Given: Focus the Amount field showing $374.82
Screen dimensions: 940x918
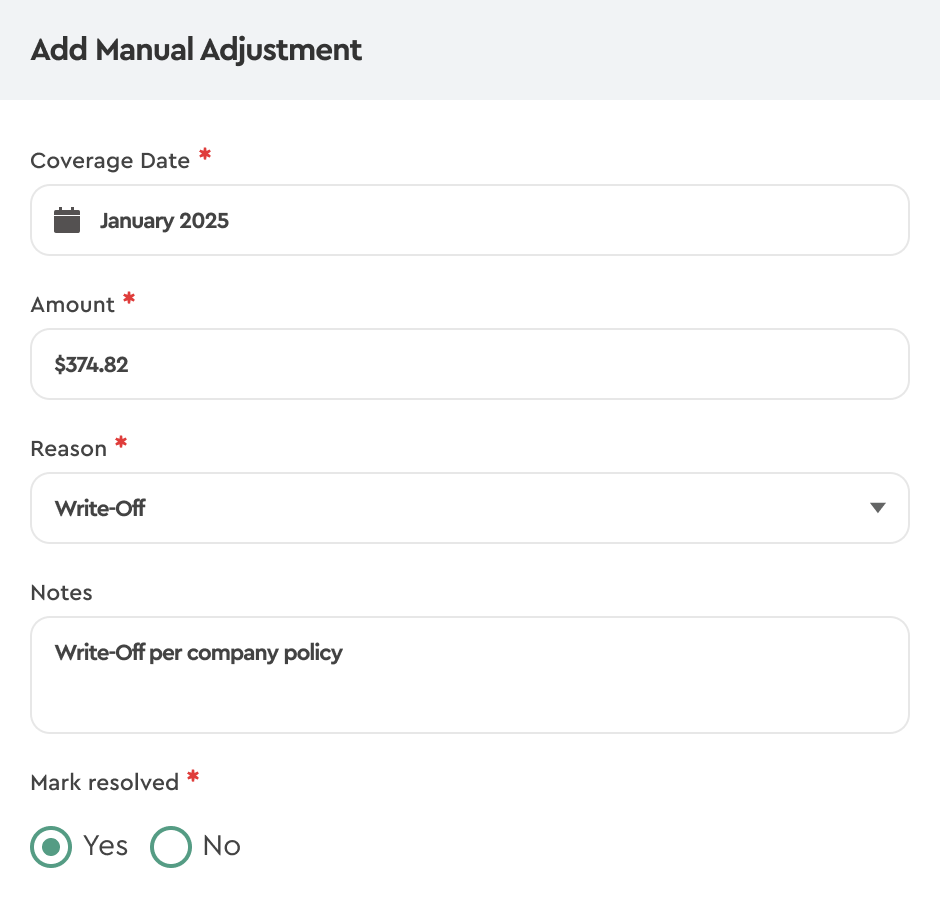Looking at the screenshot, I should coord(470,365).
